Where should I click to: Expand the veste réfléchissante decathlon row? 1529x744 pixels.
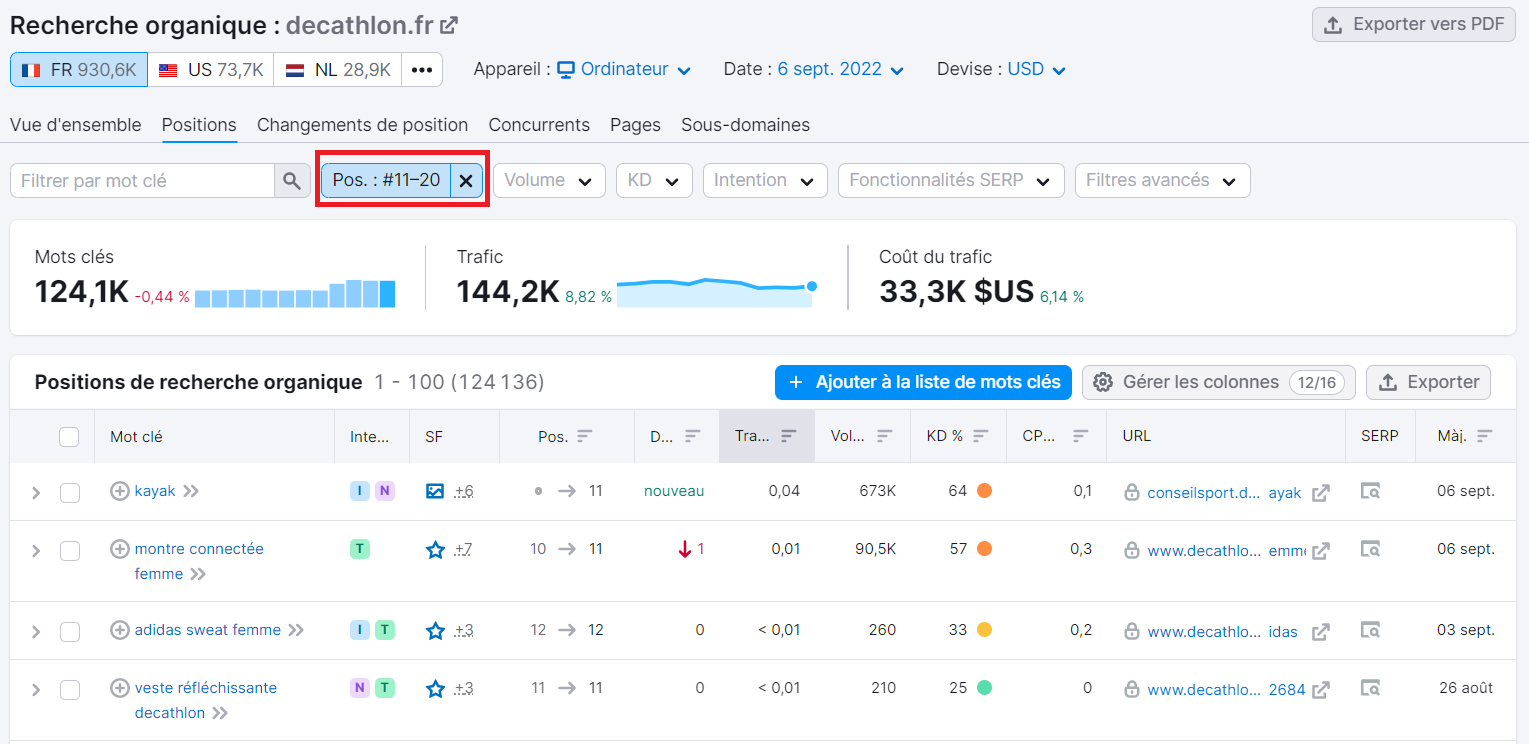point(36,689)
